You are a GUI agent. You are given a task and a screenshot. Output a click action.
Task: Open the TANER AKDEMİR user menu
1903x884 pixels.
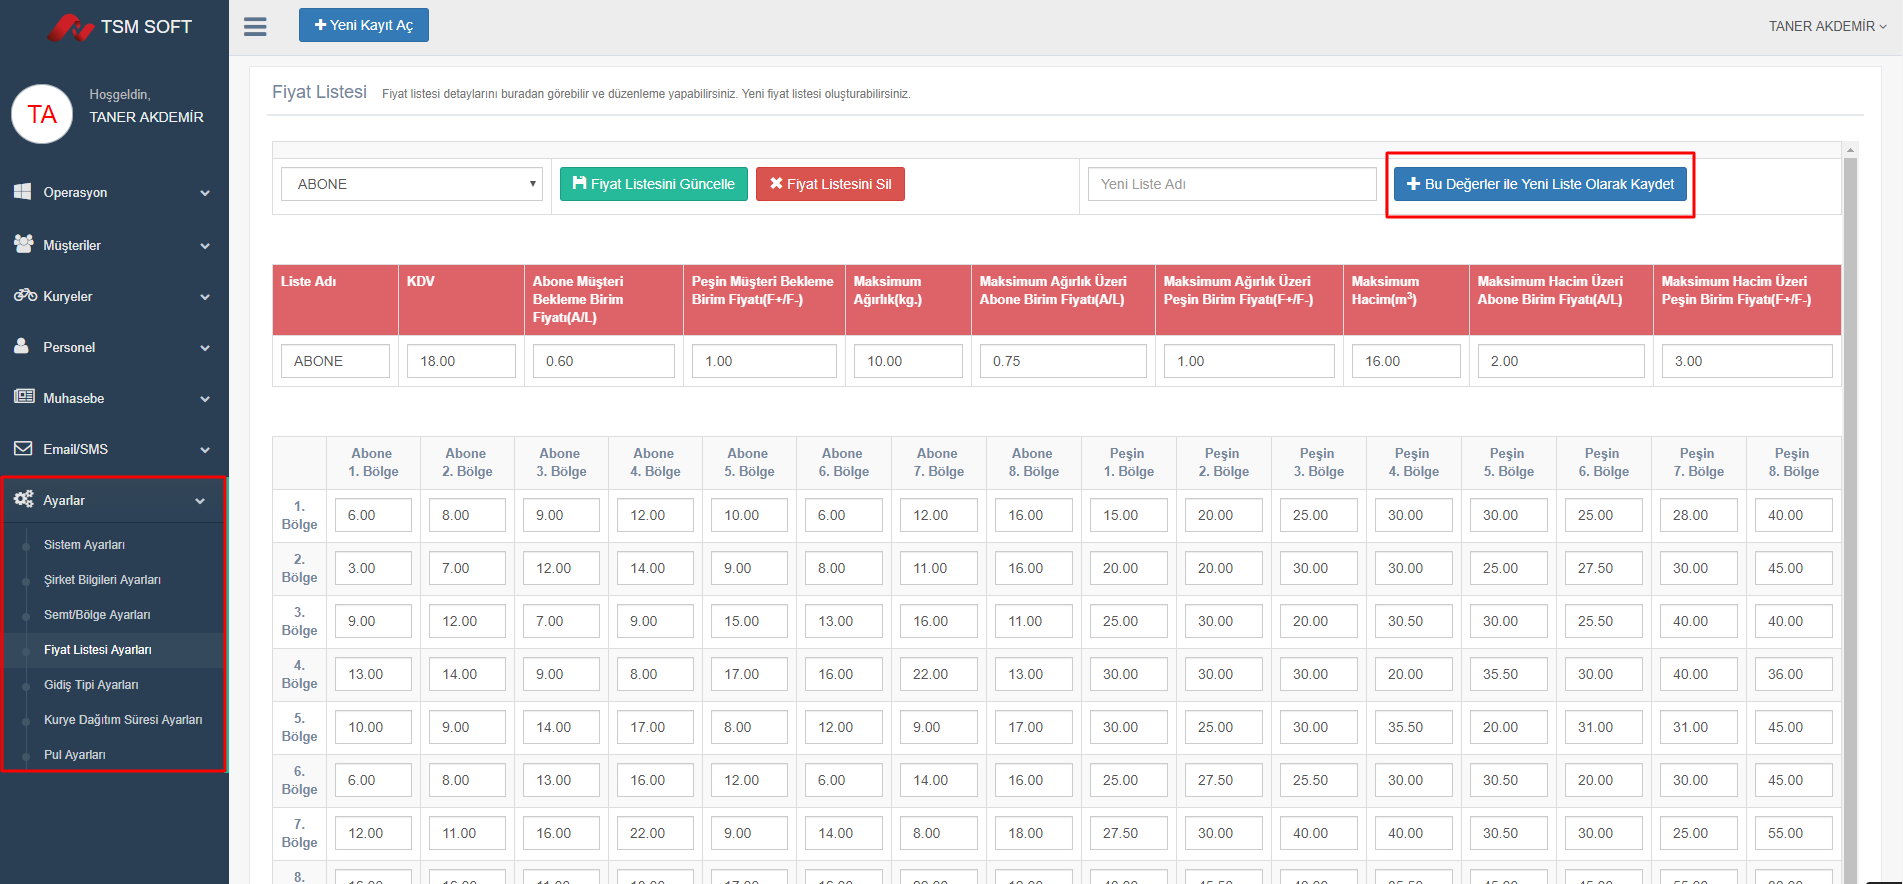[1826, 26]
